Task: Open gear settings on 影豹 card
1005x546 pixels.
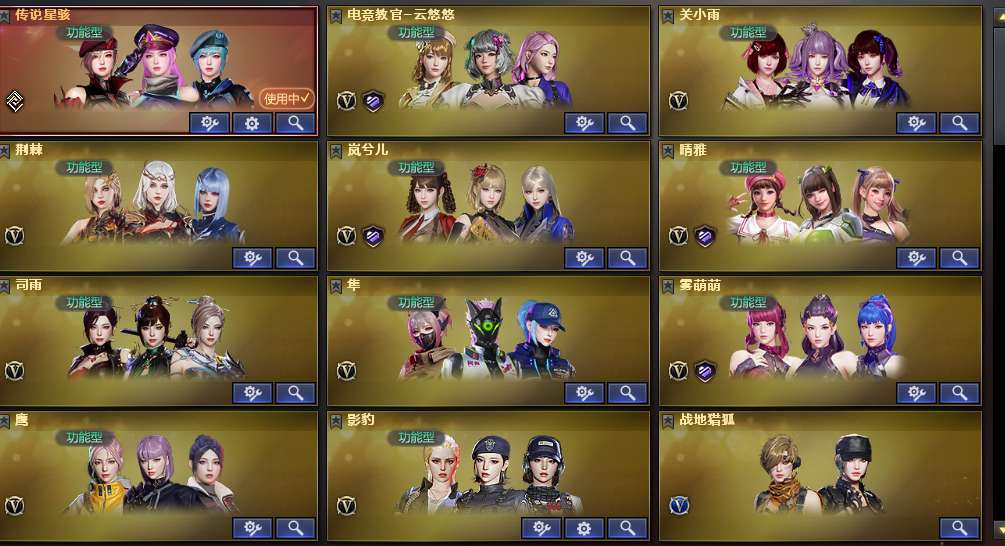Action: (x=584, y=528)
